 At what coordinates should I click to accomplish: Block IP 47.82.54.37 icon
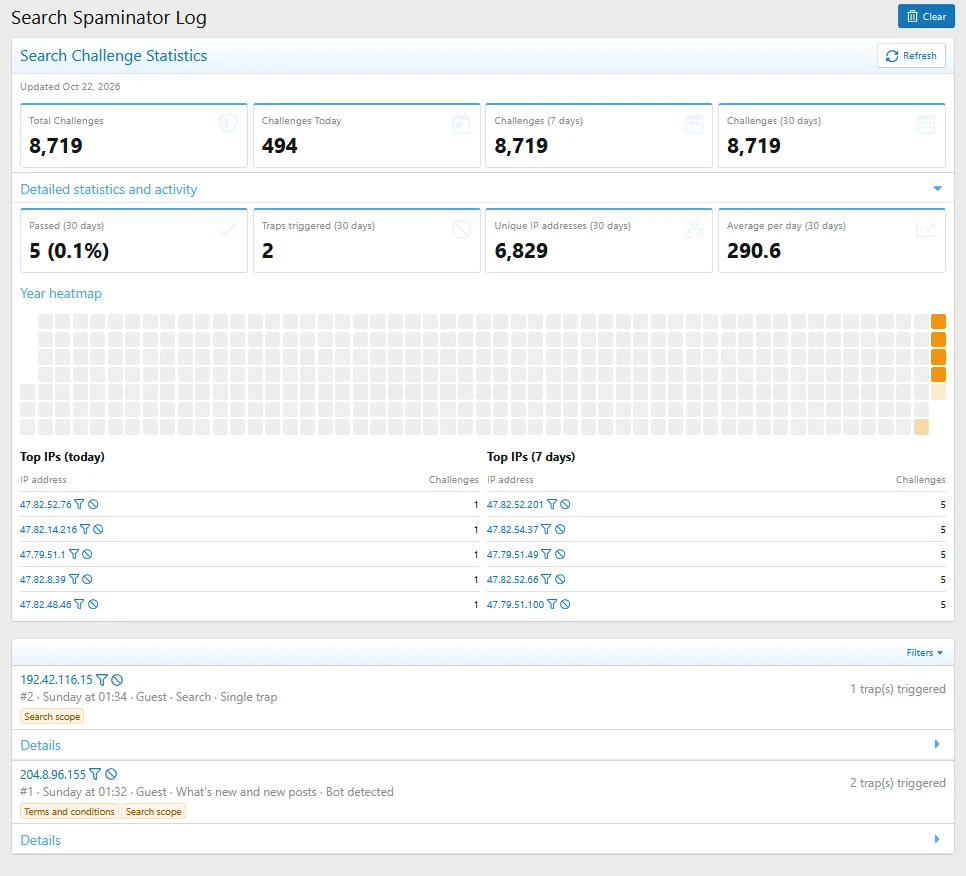560,529
